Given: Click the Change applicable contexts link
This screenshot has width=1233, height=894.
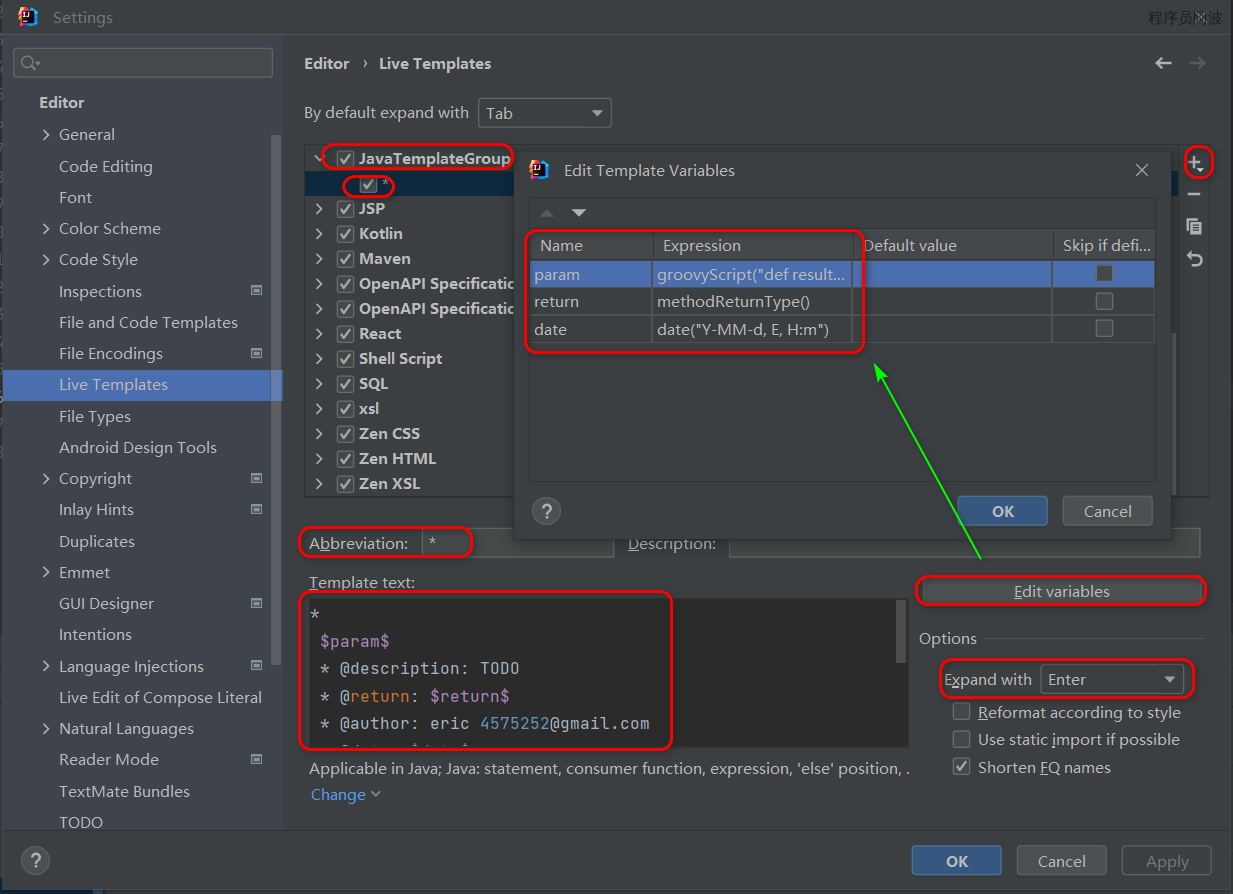Looking at the screenshot, I should click(338, 794).
